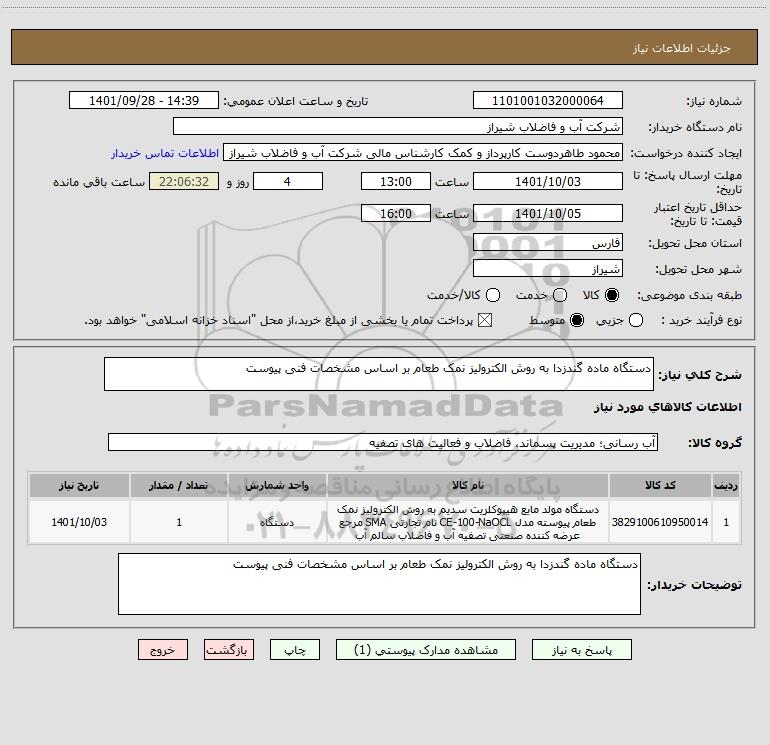Click the unit cell دستگاه

[x=277, y=522]
